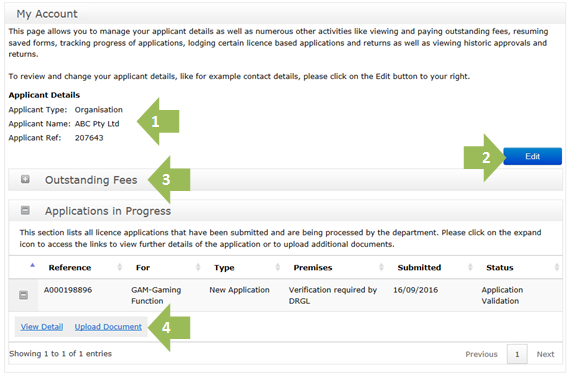Click applicant reference 207643
Image resolution: width=573 pixels, height=380 pixels.
[x=89, y=138]
